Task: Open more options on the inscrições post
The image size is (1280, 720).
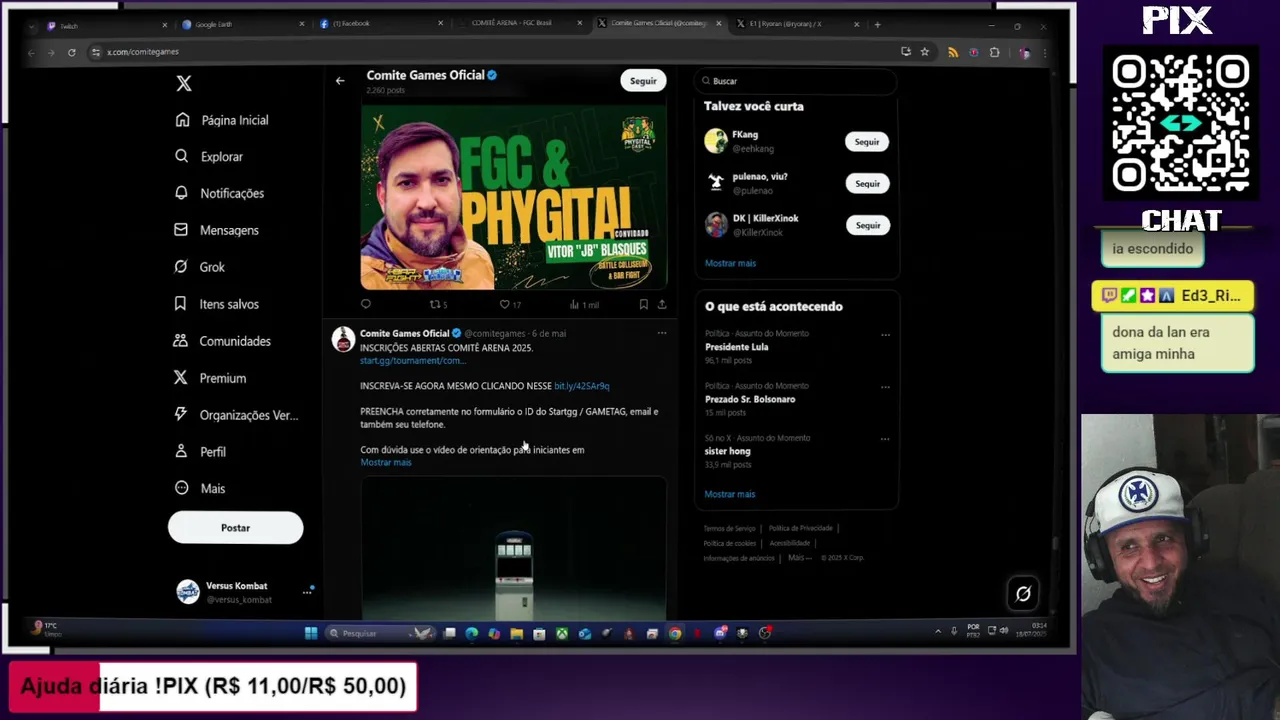Action: 661,333
